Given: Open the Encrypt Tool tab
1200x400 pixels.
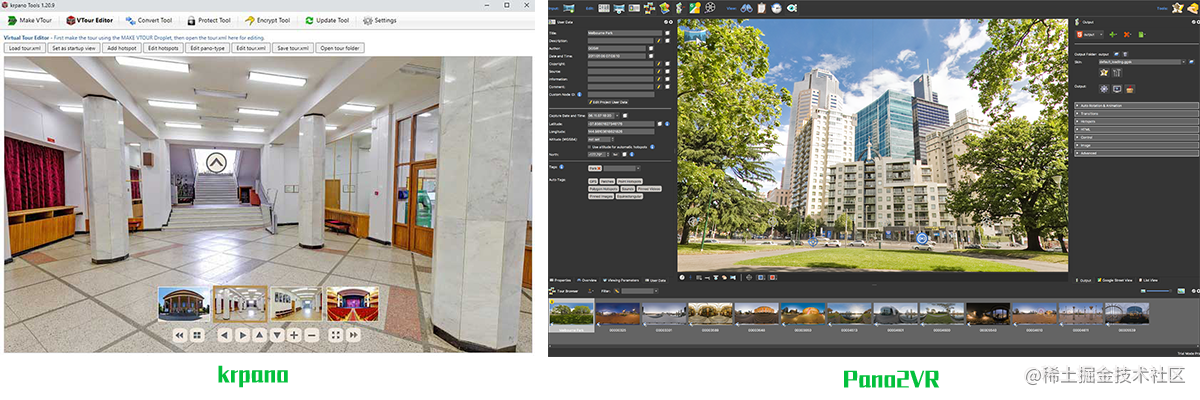Looking at the screenshot, I should [268, 20].
